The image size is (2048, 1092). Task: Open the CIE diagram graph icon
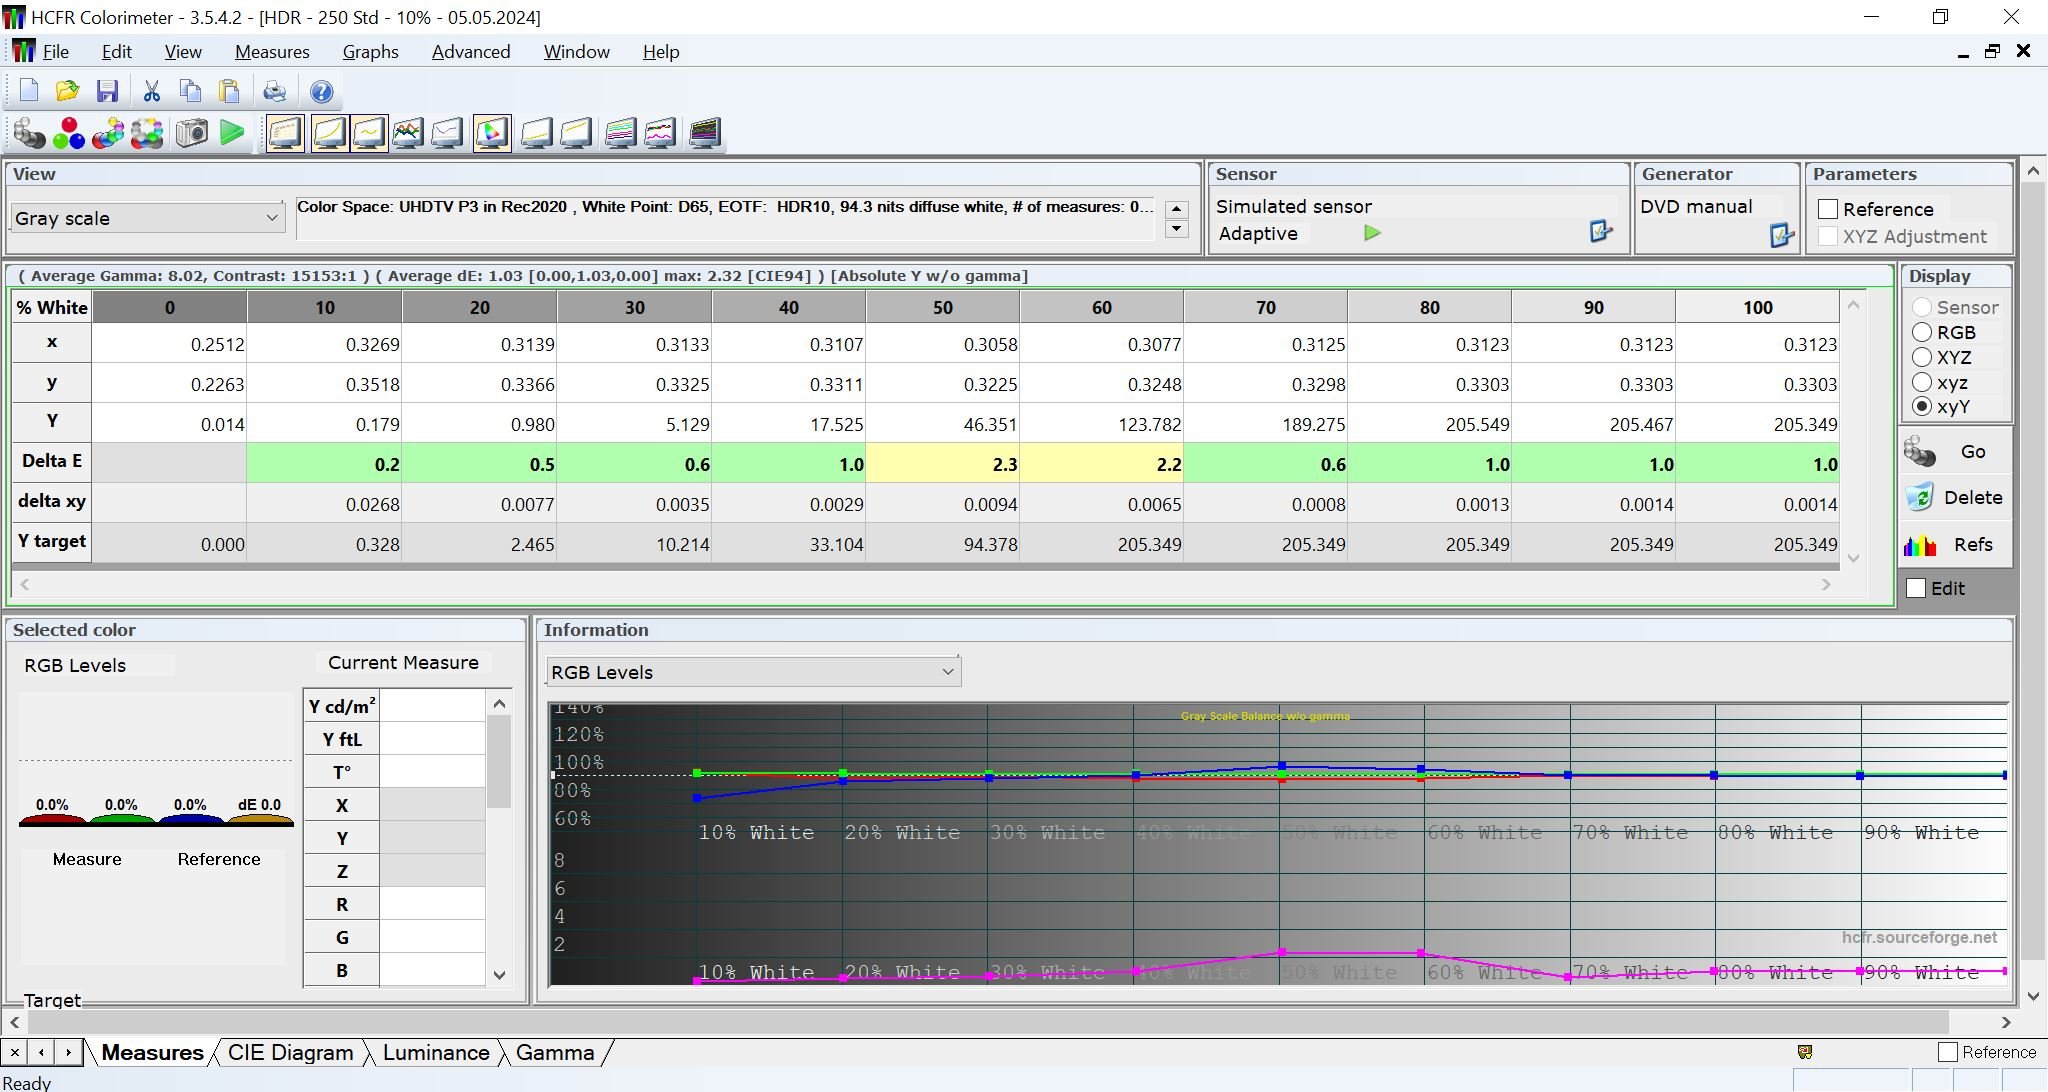click(492, 133)
